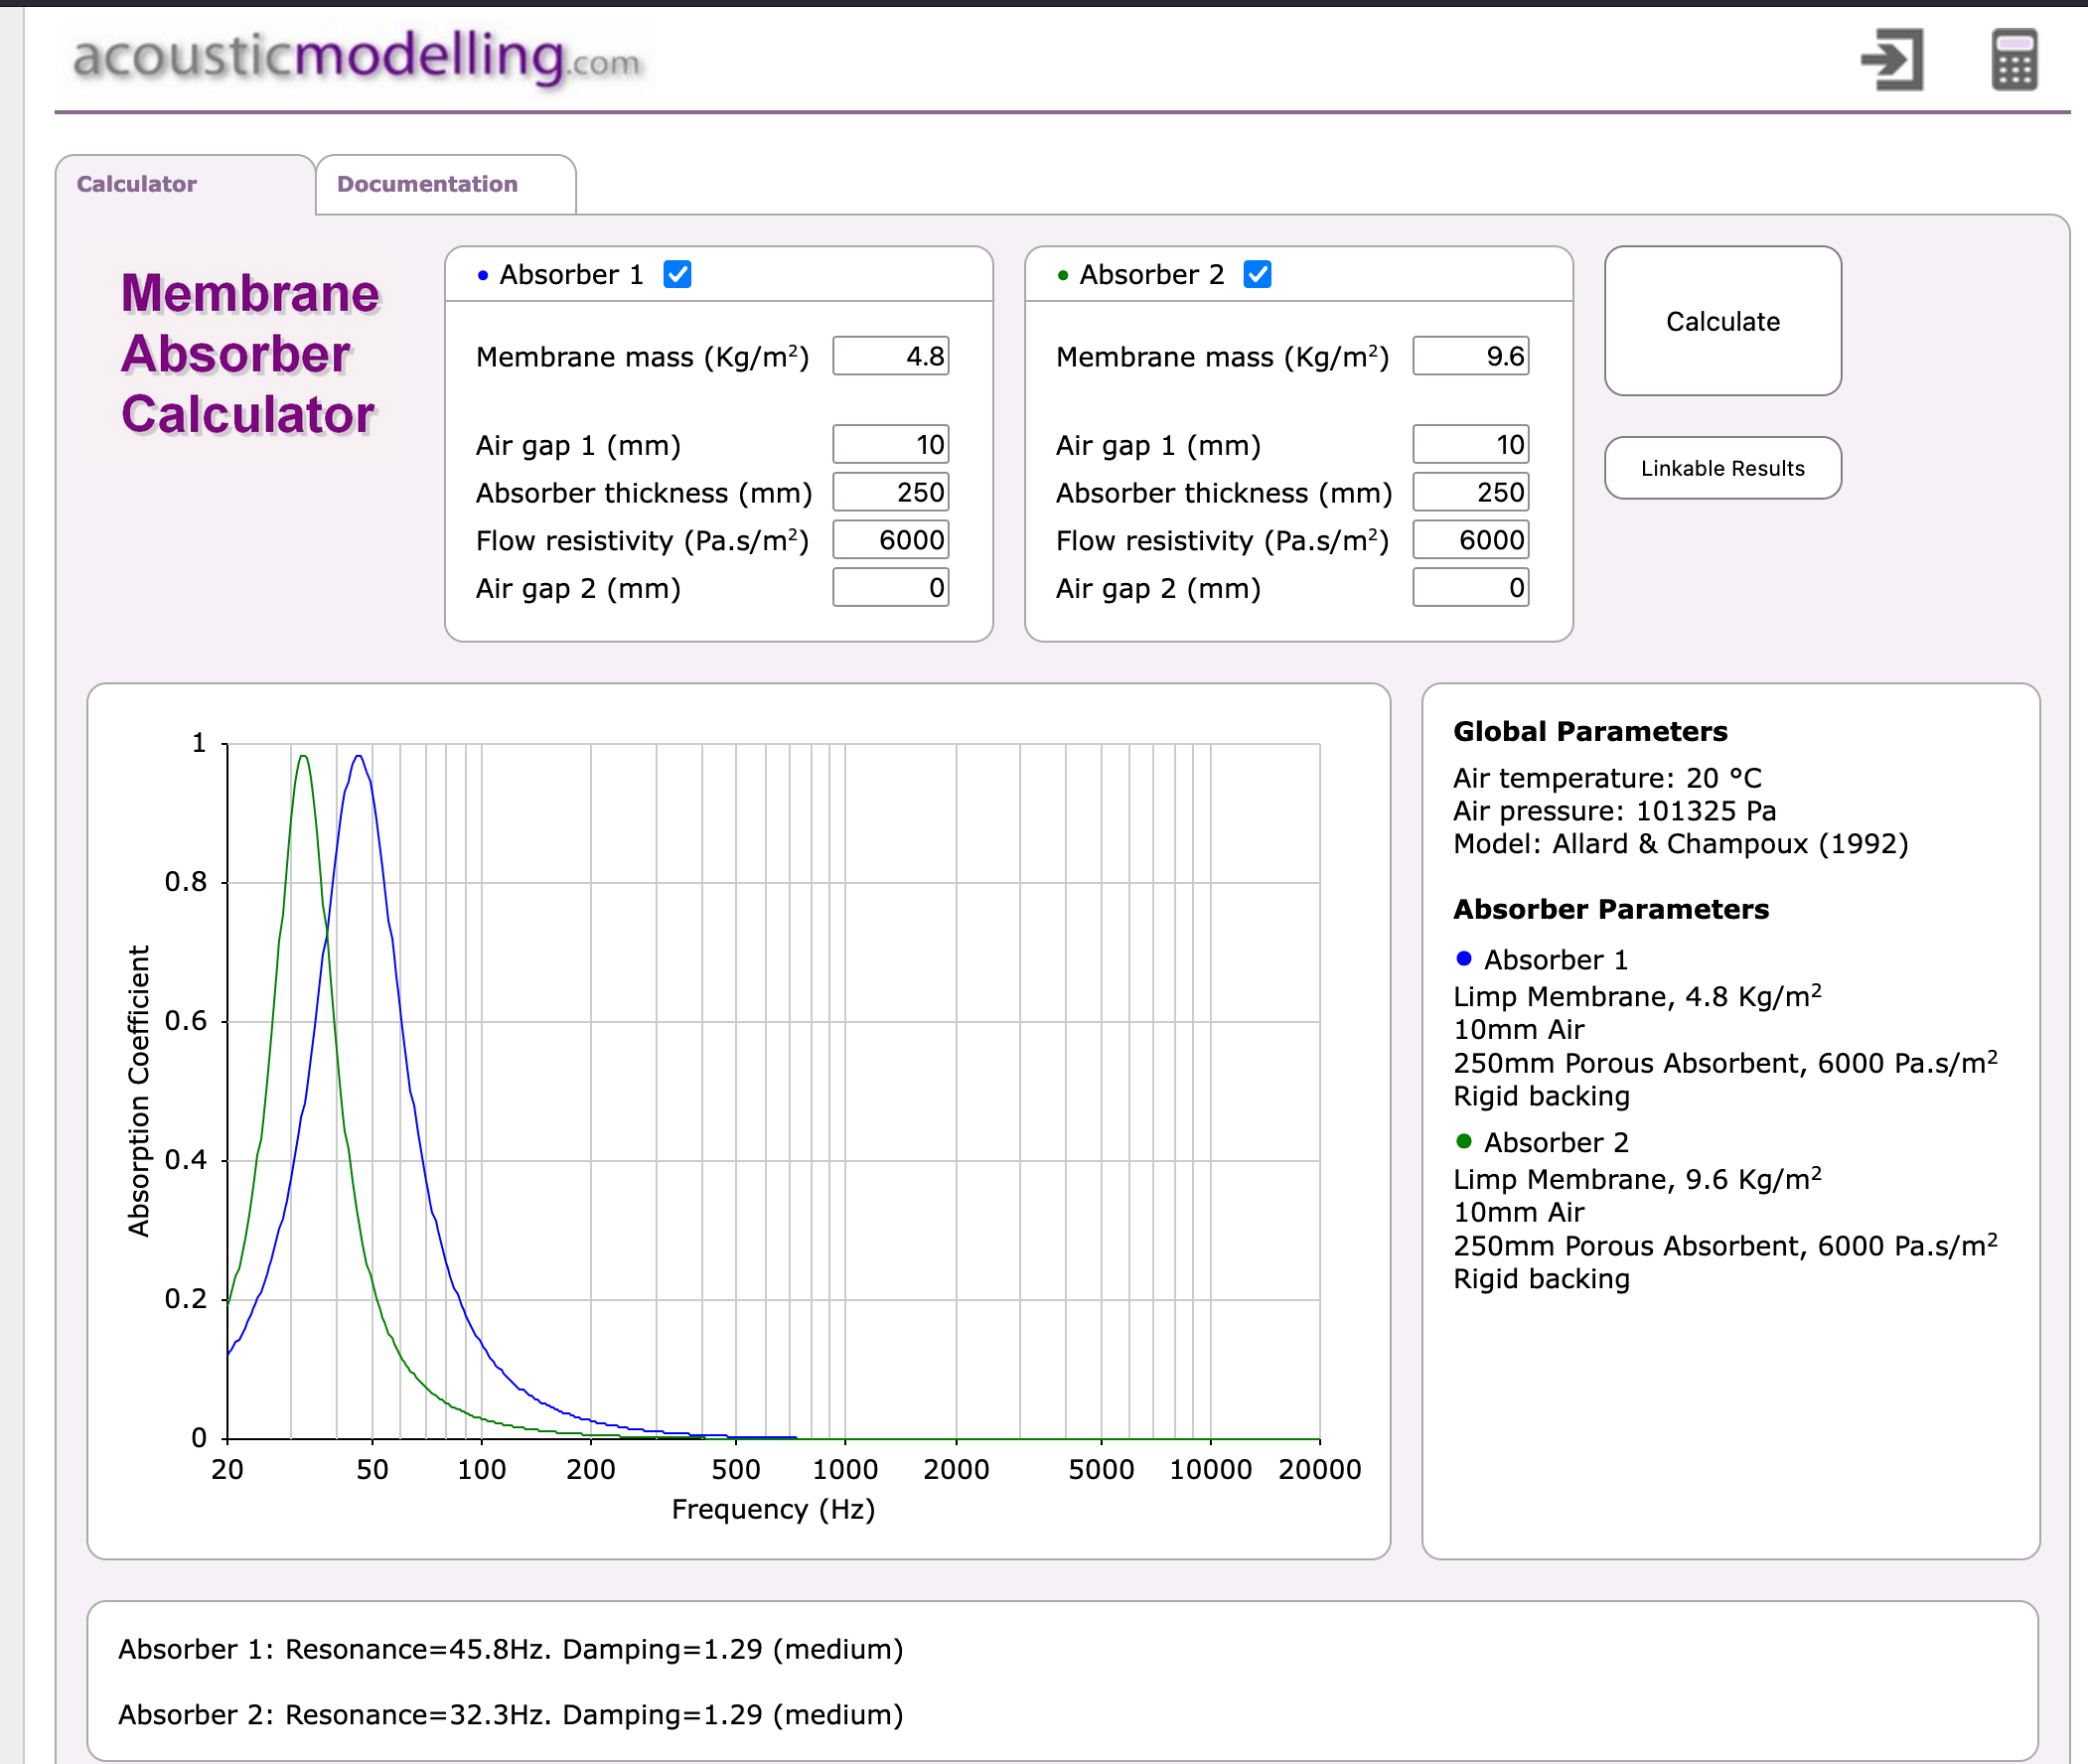Click the blue curve peak on chart
The height and width of the screenshot is (1764, 2088).
pyautogui.click(x=358, y=757)
